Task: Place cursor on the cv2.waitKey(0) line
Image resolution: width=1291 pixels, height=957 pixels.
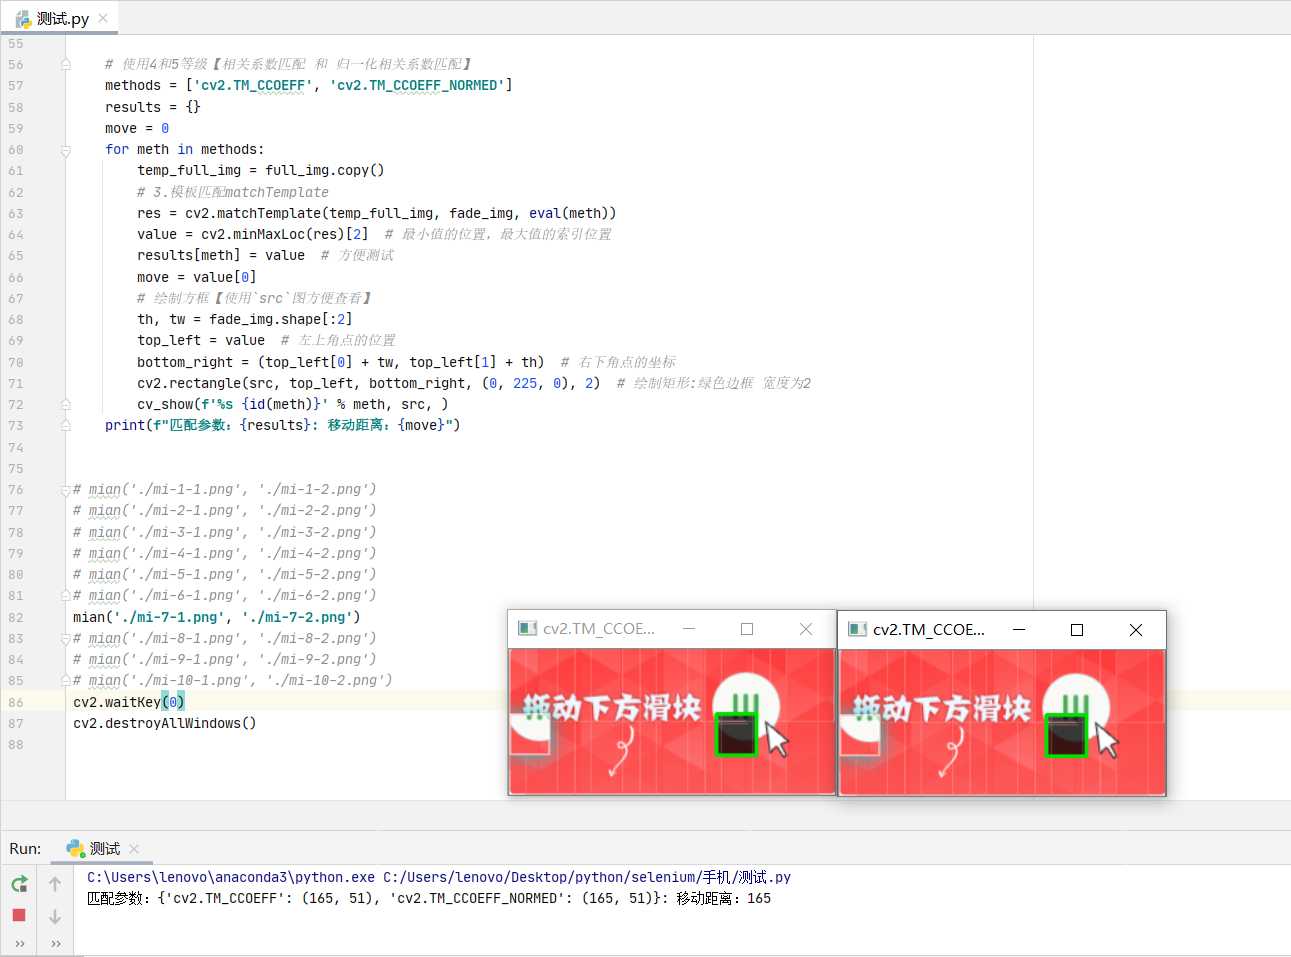Action: (129, 702)
